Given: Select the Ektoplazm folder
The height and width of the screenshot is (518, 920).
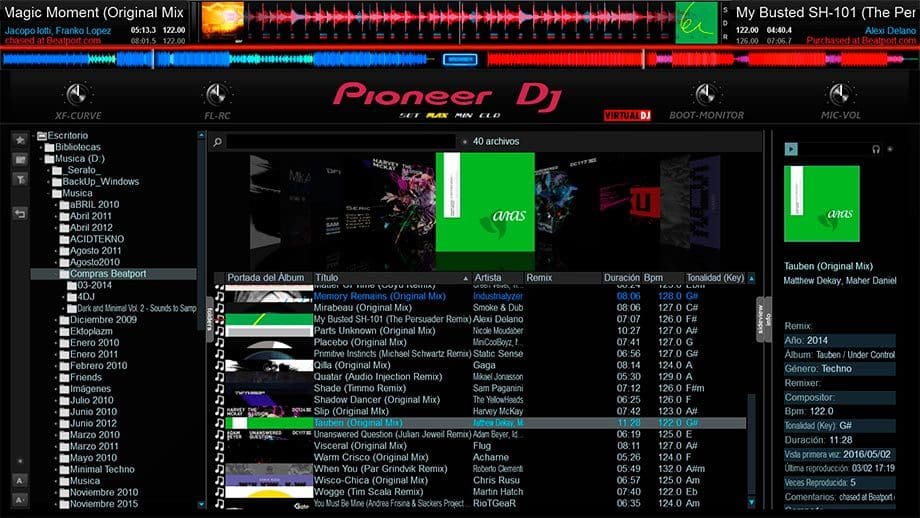Looking at the screenshot, I should click(91, 331).
